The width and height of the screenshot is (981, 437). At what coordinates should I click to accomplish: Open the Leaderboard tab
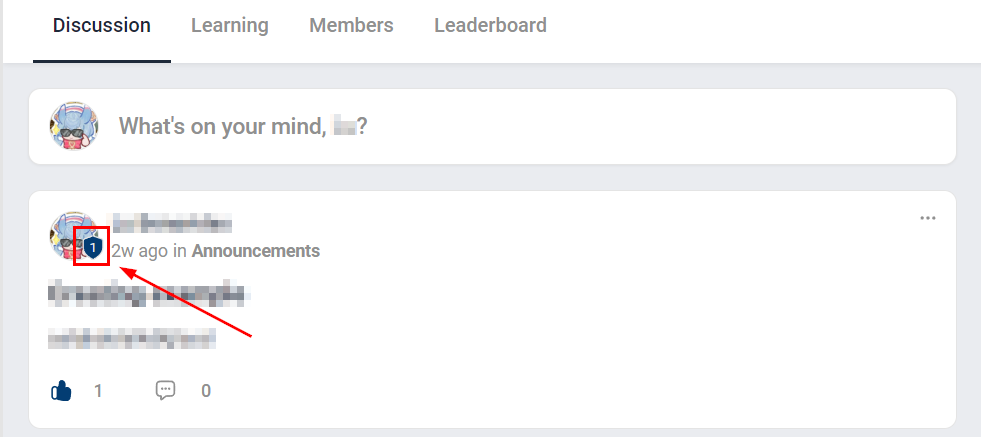tap(490, 25)
